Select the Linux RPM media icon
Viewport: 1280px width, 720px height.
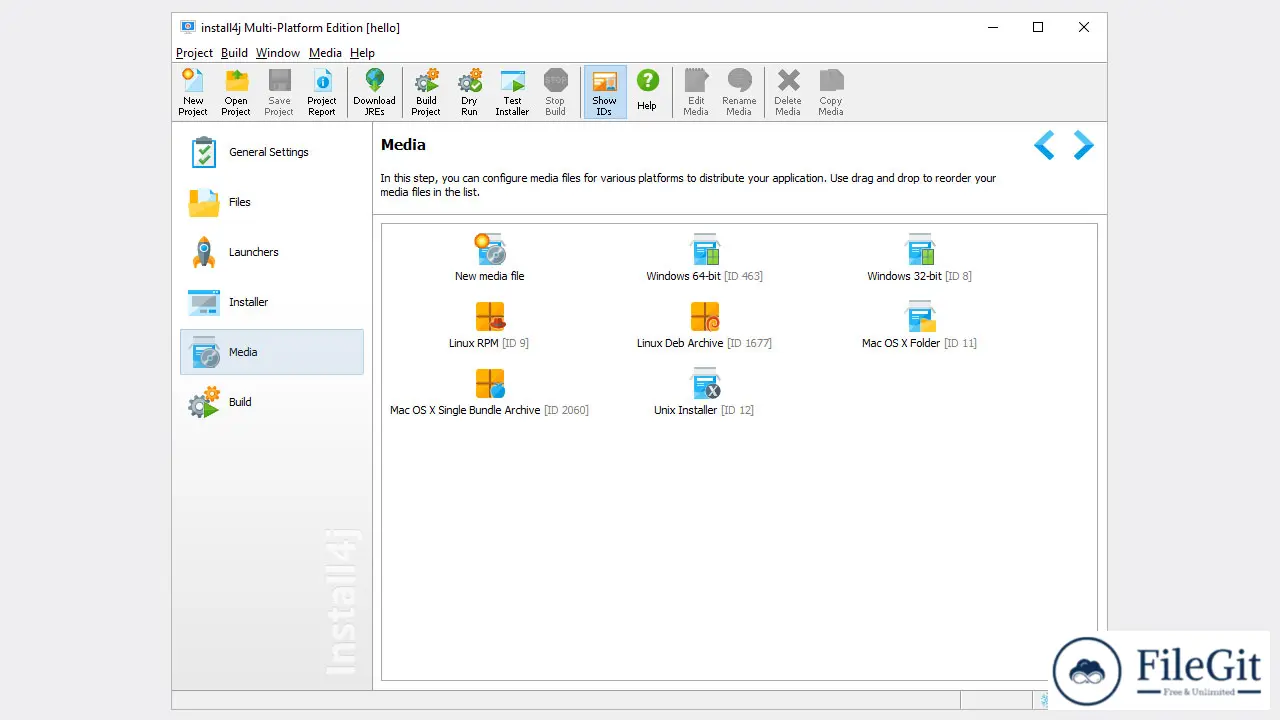click(490, 316)
